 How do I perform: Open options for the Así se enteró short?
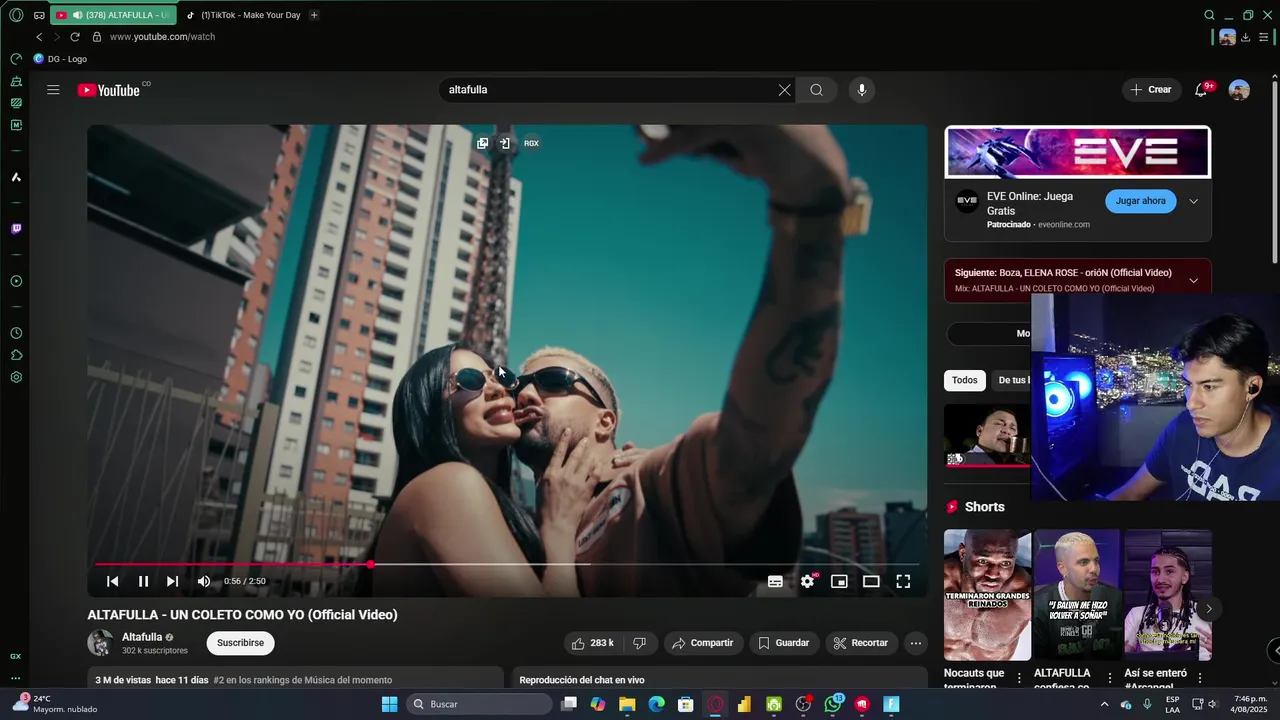(x=1199, y=678)
